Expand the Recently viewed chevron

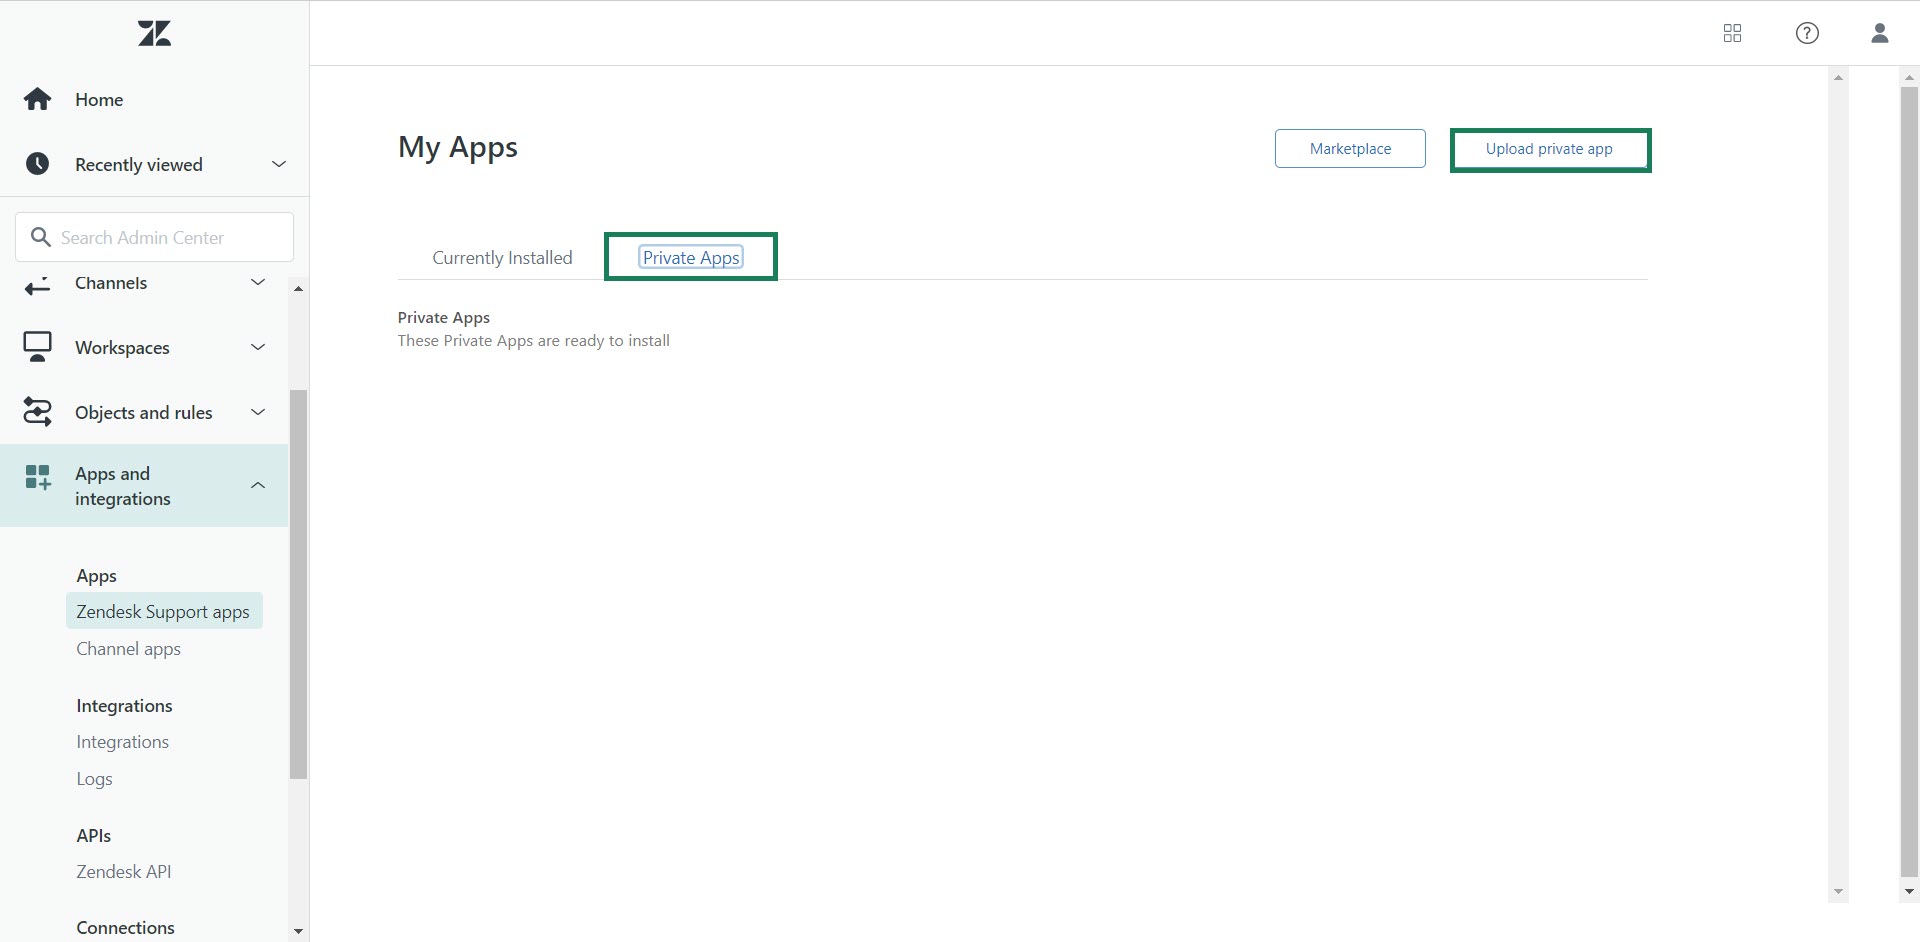click(279, 164)
